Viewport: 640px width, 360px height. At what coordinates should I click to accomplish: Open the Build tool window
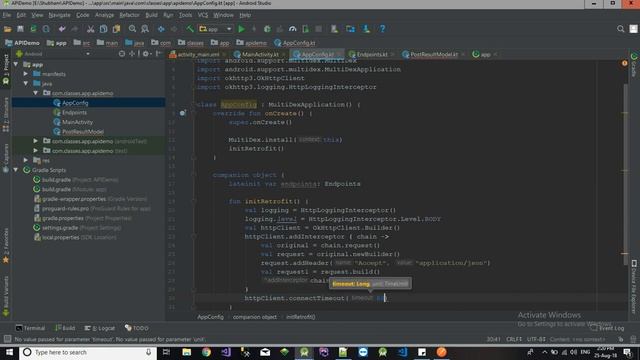(65, 328)
